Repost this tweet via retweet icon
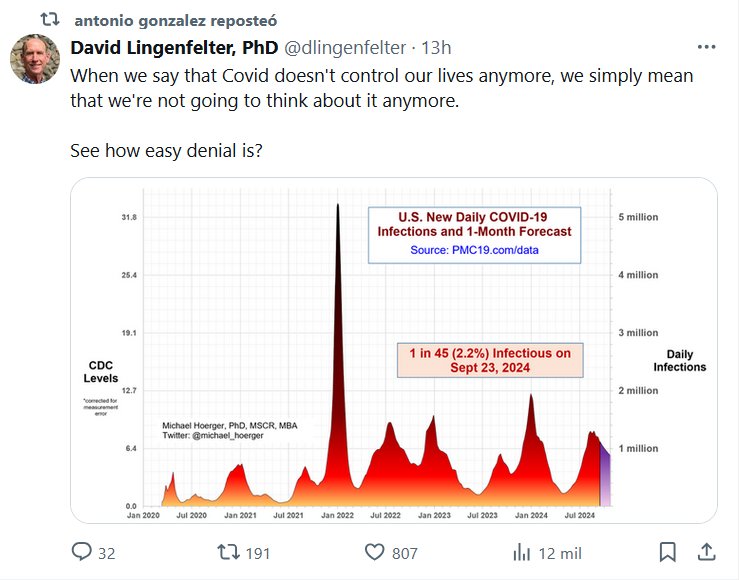The height and width of the screenshot is (580, 740). coord(228,552)
